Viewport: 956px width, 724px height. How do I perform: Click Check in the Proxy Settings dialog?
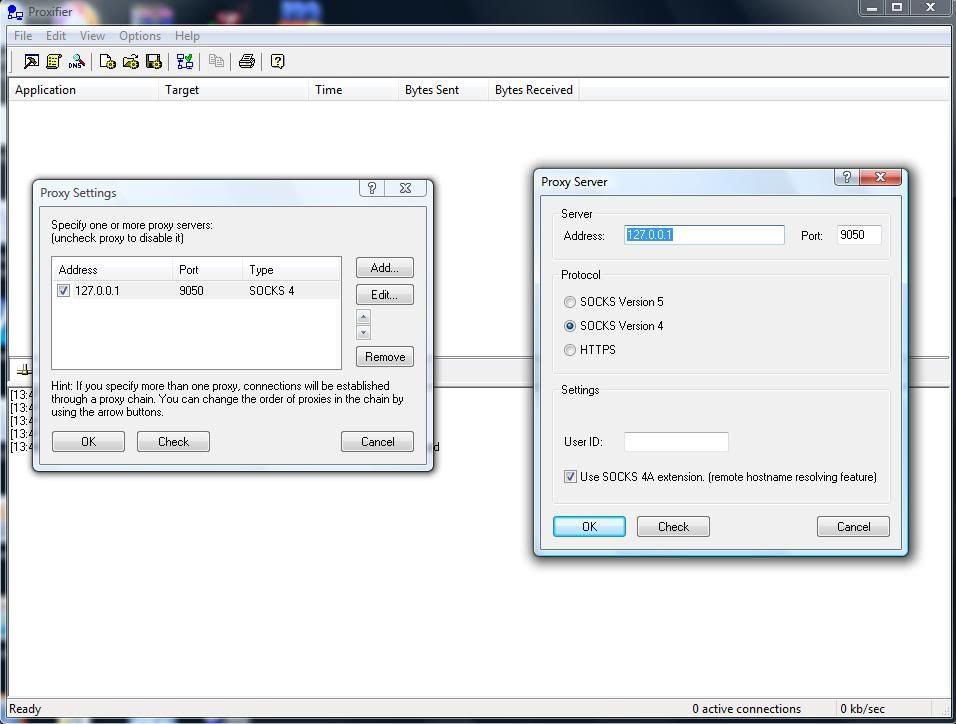(x=173, y=442)
